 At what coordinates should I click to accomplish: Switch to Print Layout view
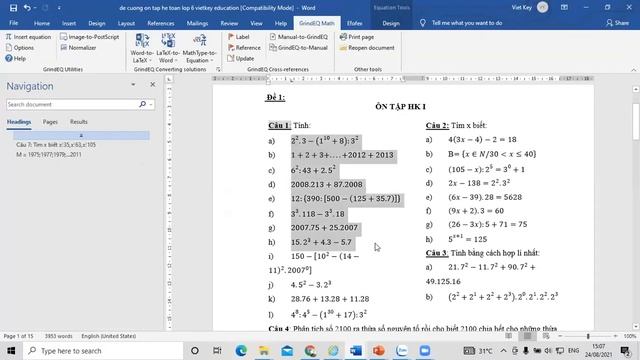(527, 336)
